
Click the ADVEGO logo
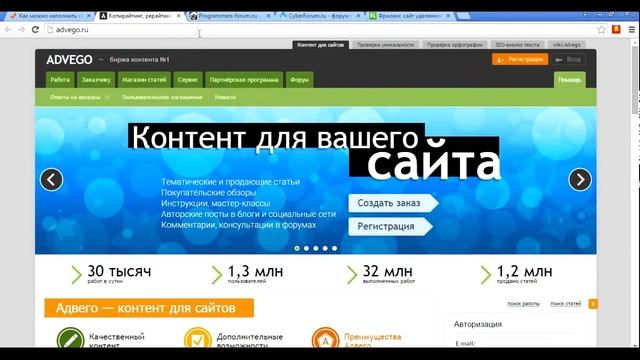(x=69, y=60)
